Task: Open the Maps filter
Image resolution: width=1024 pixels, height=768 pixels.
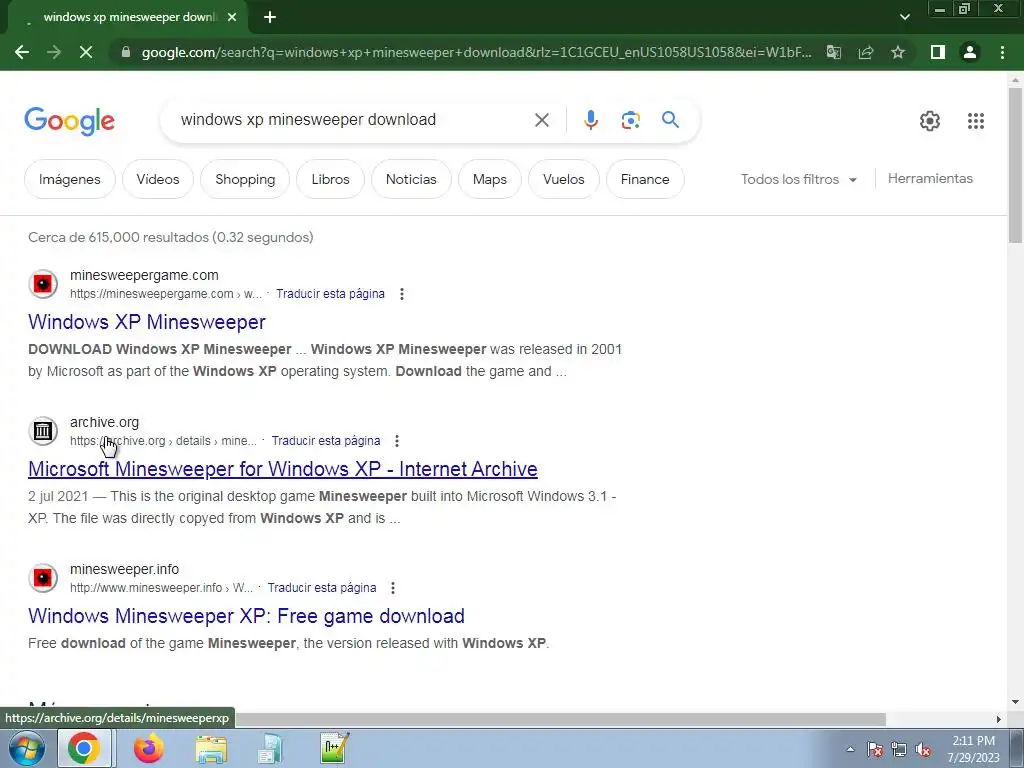Action: click(x=489, y=179)
